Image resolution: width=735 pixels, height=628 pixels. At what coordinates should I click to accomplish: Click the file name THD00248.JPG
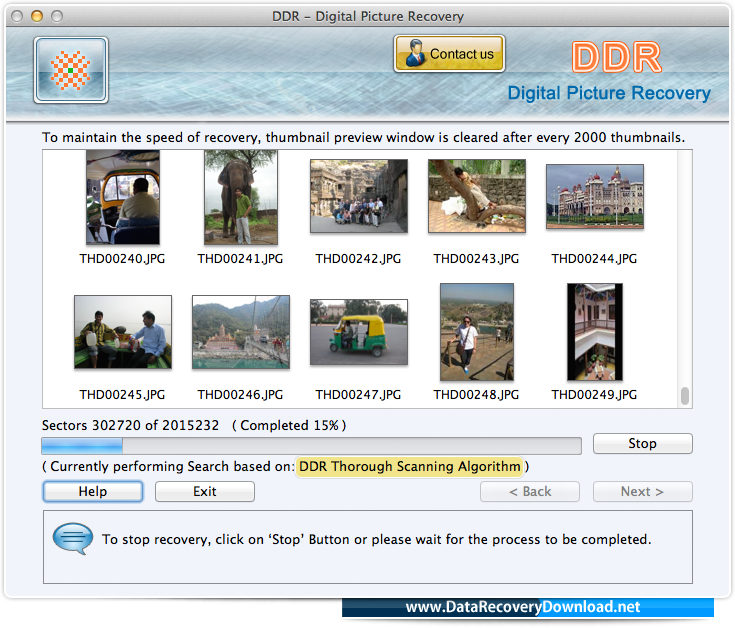coord(476,395)
